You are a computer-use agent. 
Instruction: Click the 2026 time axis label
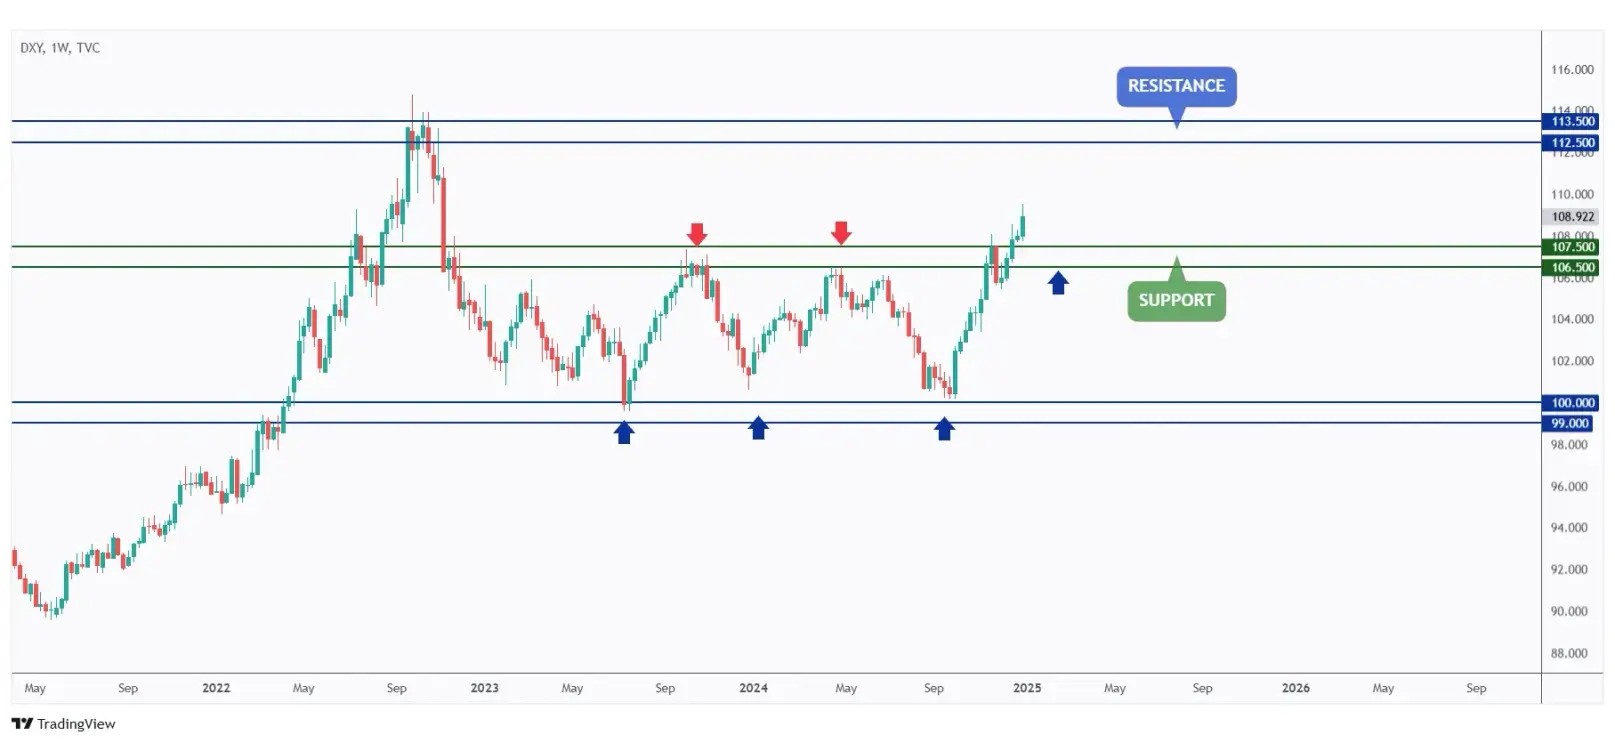tap(1295, 688)
